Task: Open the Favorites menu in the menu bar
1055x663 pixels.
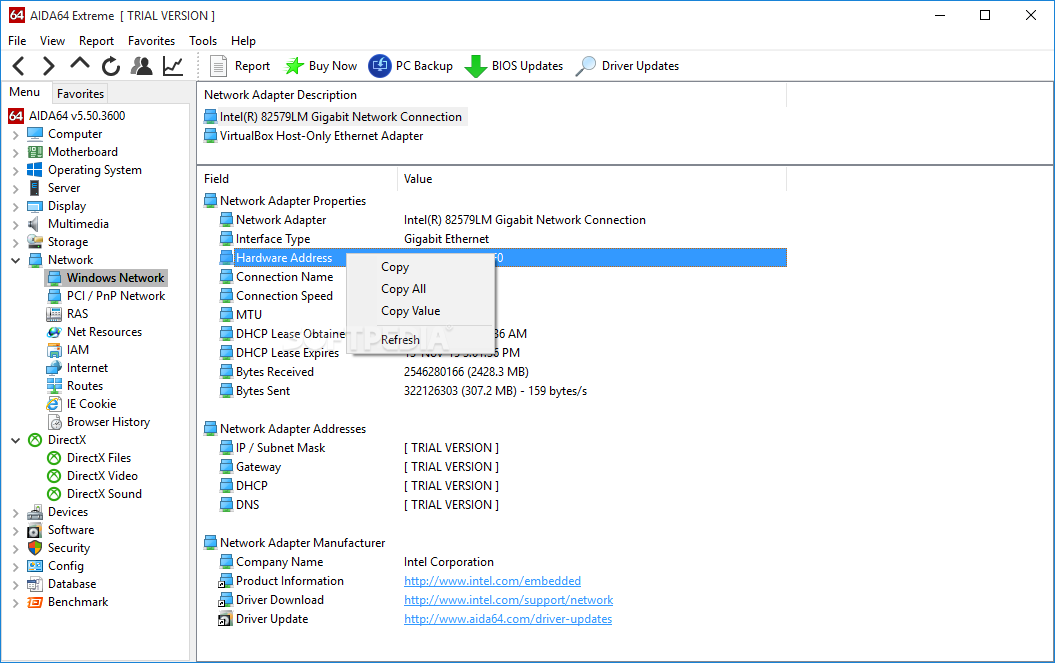Action: [x=151, y=41]
